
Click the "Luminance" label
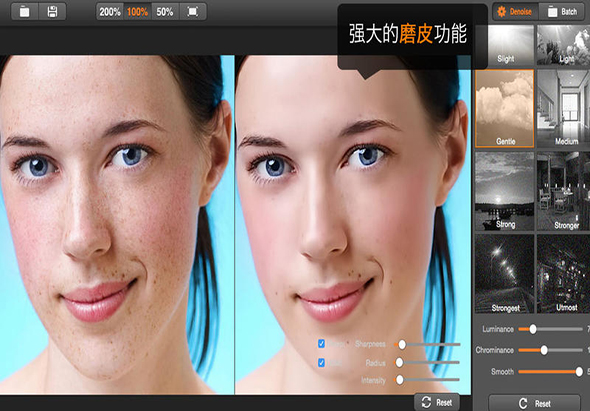coord(498,329)
